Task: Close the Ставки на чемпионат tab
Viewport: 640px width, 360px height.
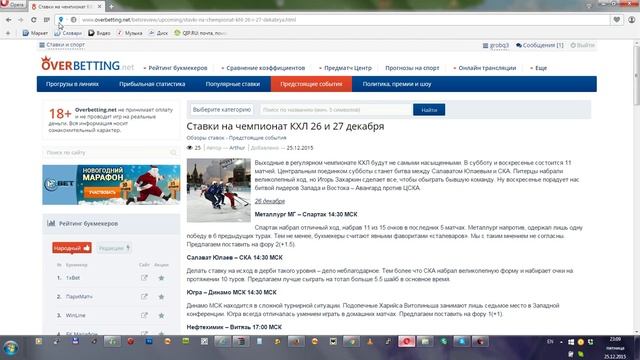Action: click(99, 7)
